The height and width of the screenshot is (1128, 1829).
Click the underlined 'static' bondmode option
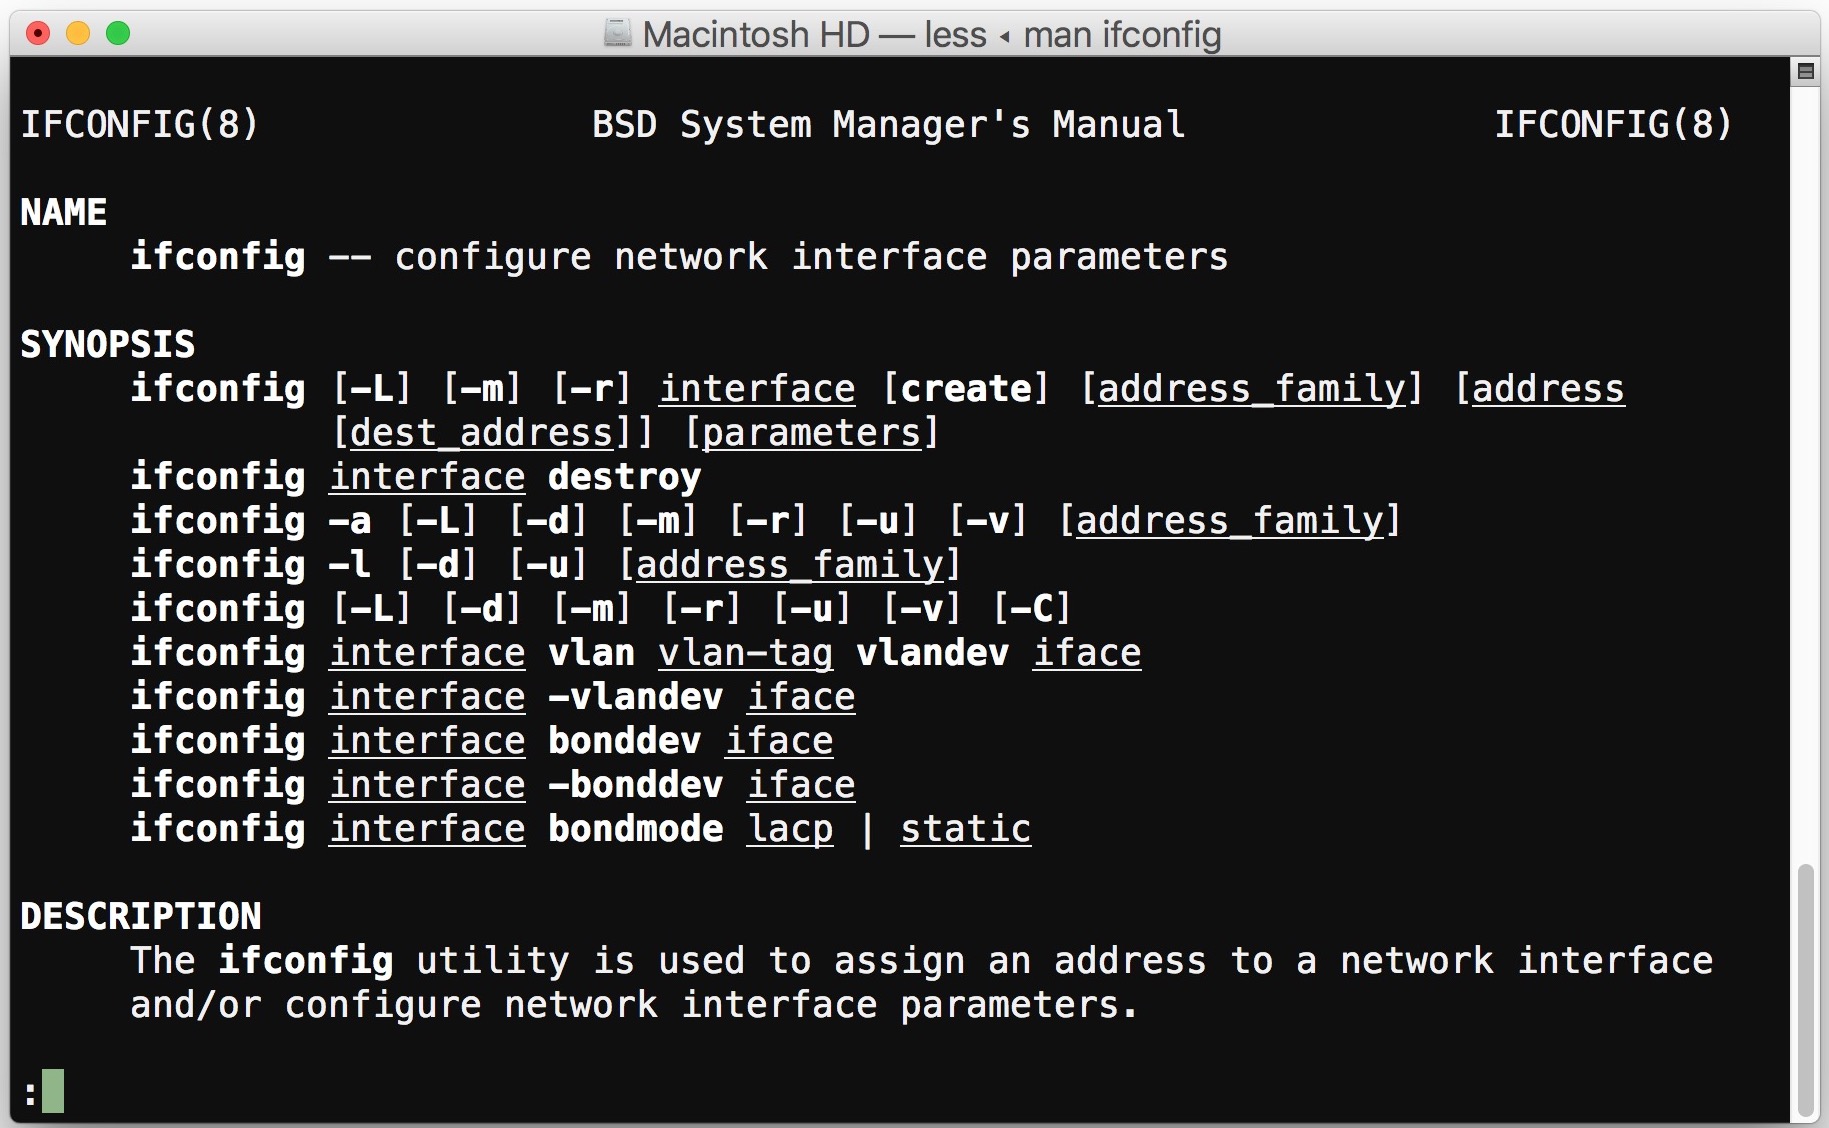(966, 829)
